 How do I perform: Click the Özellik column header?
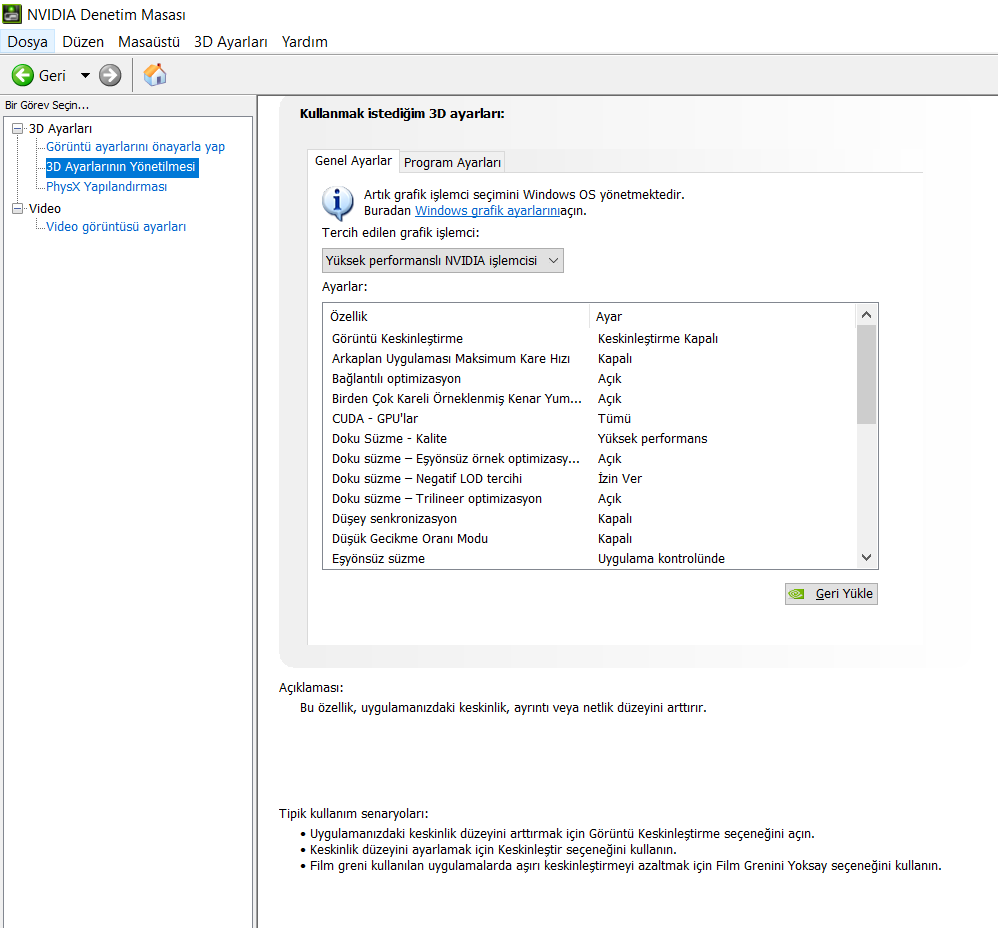tap(456, 316)
